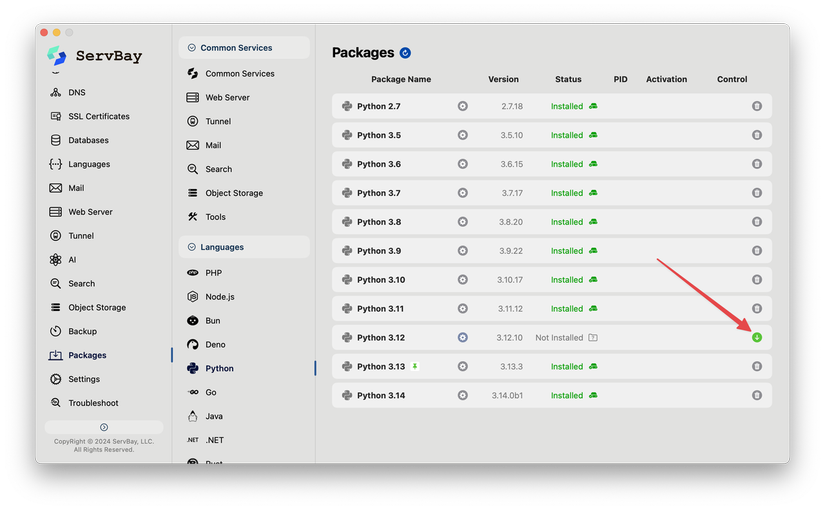Click the Not Installed status icon for Python 3.12
Viewport: 825px width, 510px height.
(x=593, y=337)
